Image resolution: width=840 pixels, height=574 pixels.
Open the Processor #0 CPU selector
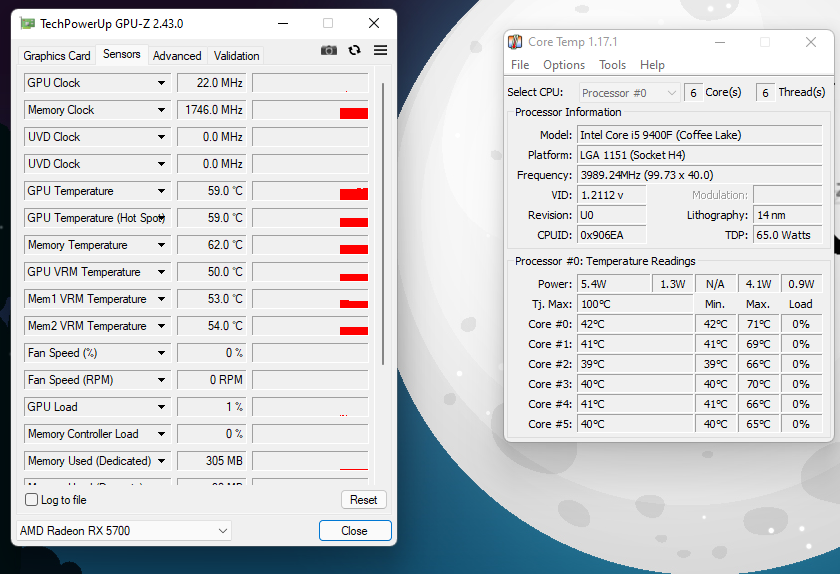629,93
